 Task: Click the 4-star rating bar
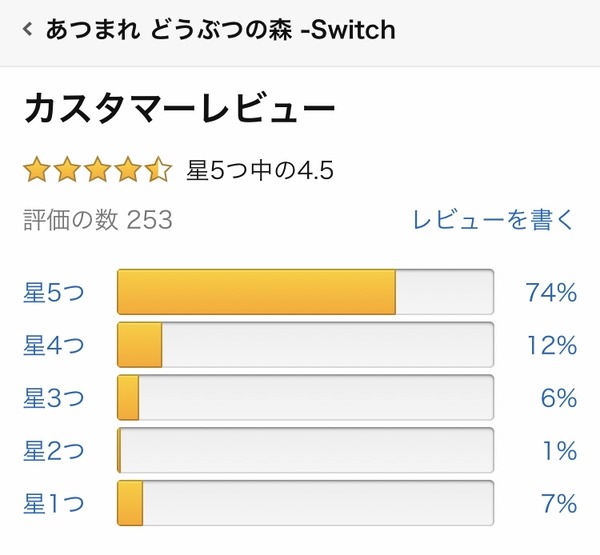305,346
